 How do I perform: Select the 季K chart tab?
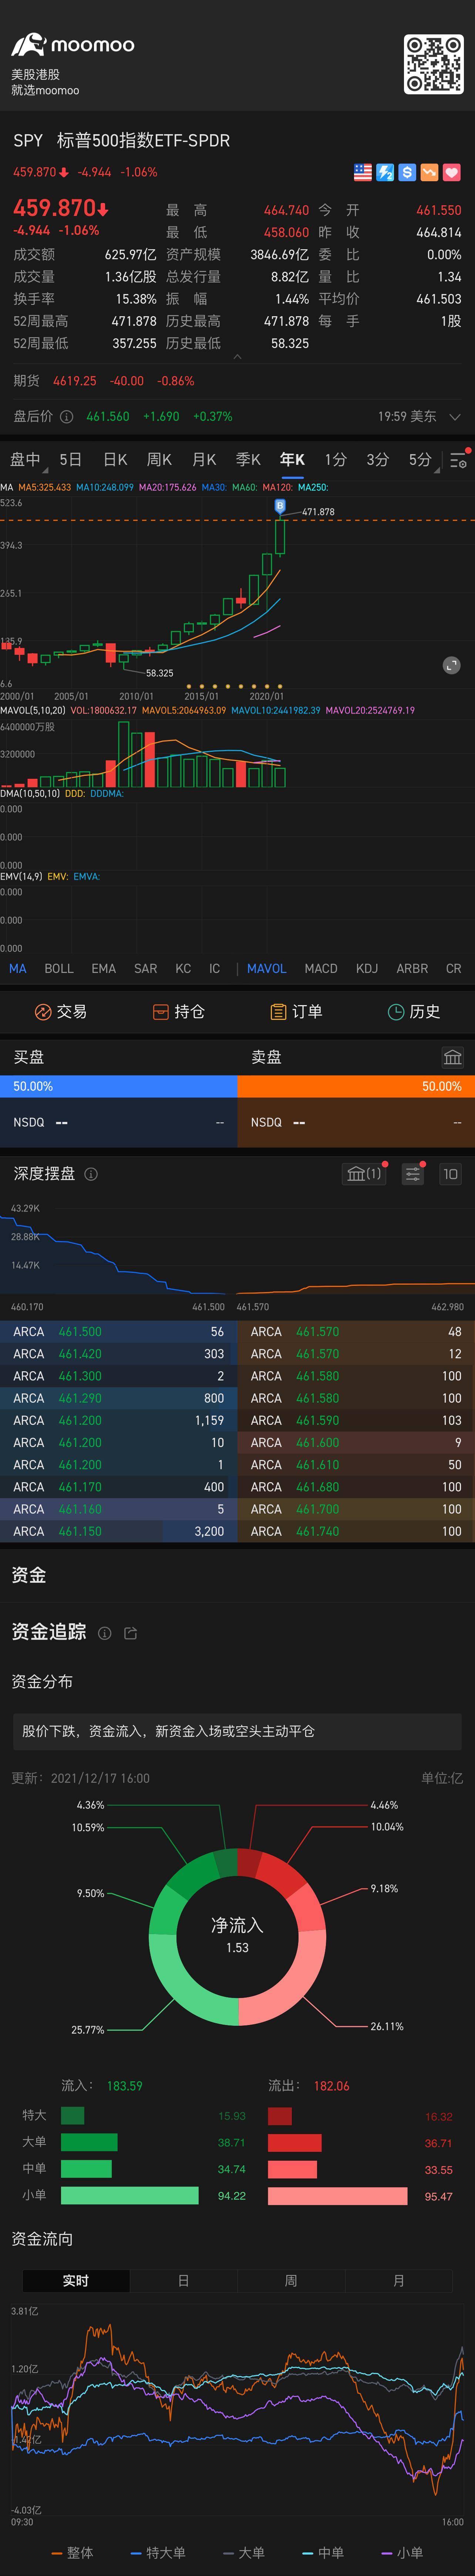[x=248, y=460]
